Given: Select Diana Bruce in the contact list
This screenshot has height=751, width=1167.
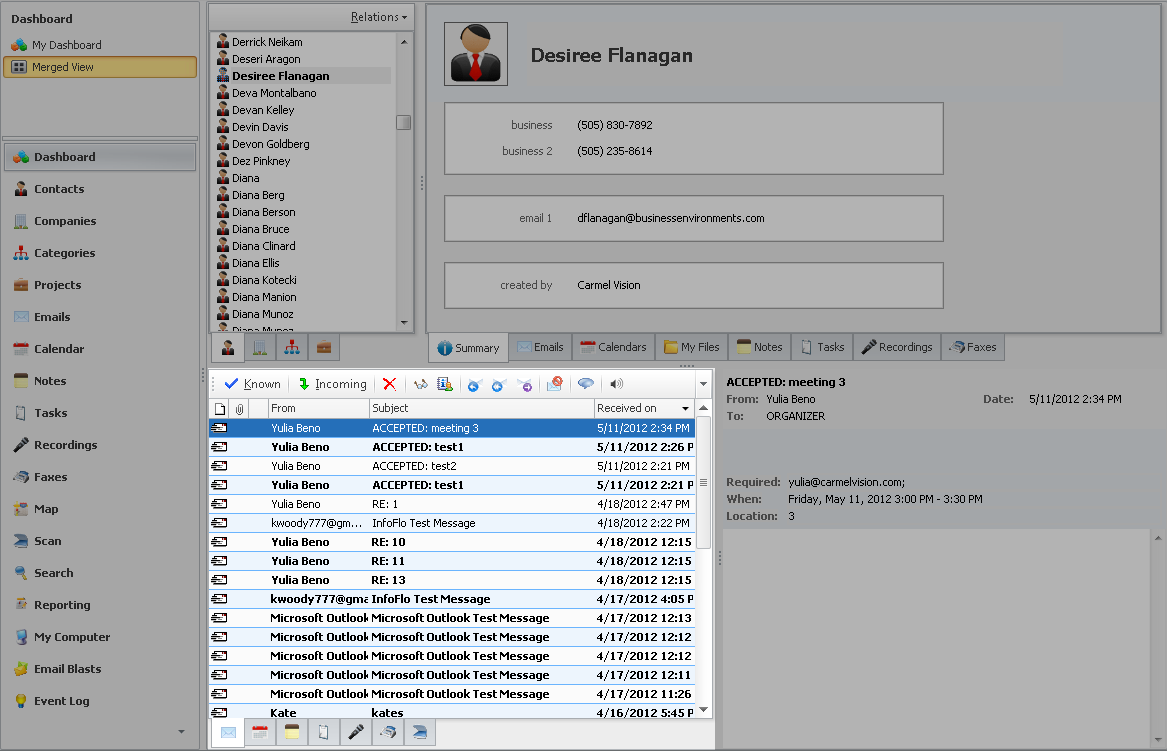Looking at the screenshot, I should (x=260, y=229).
